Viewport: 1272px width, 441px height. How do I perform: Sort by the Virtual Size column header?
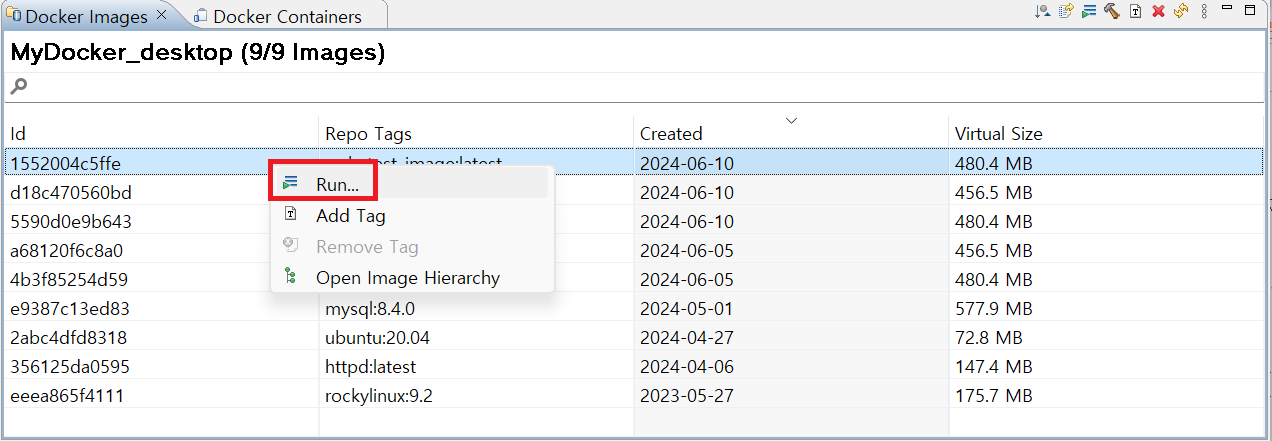(998, 133)
